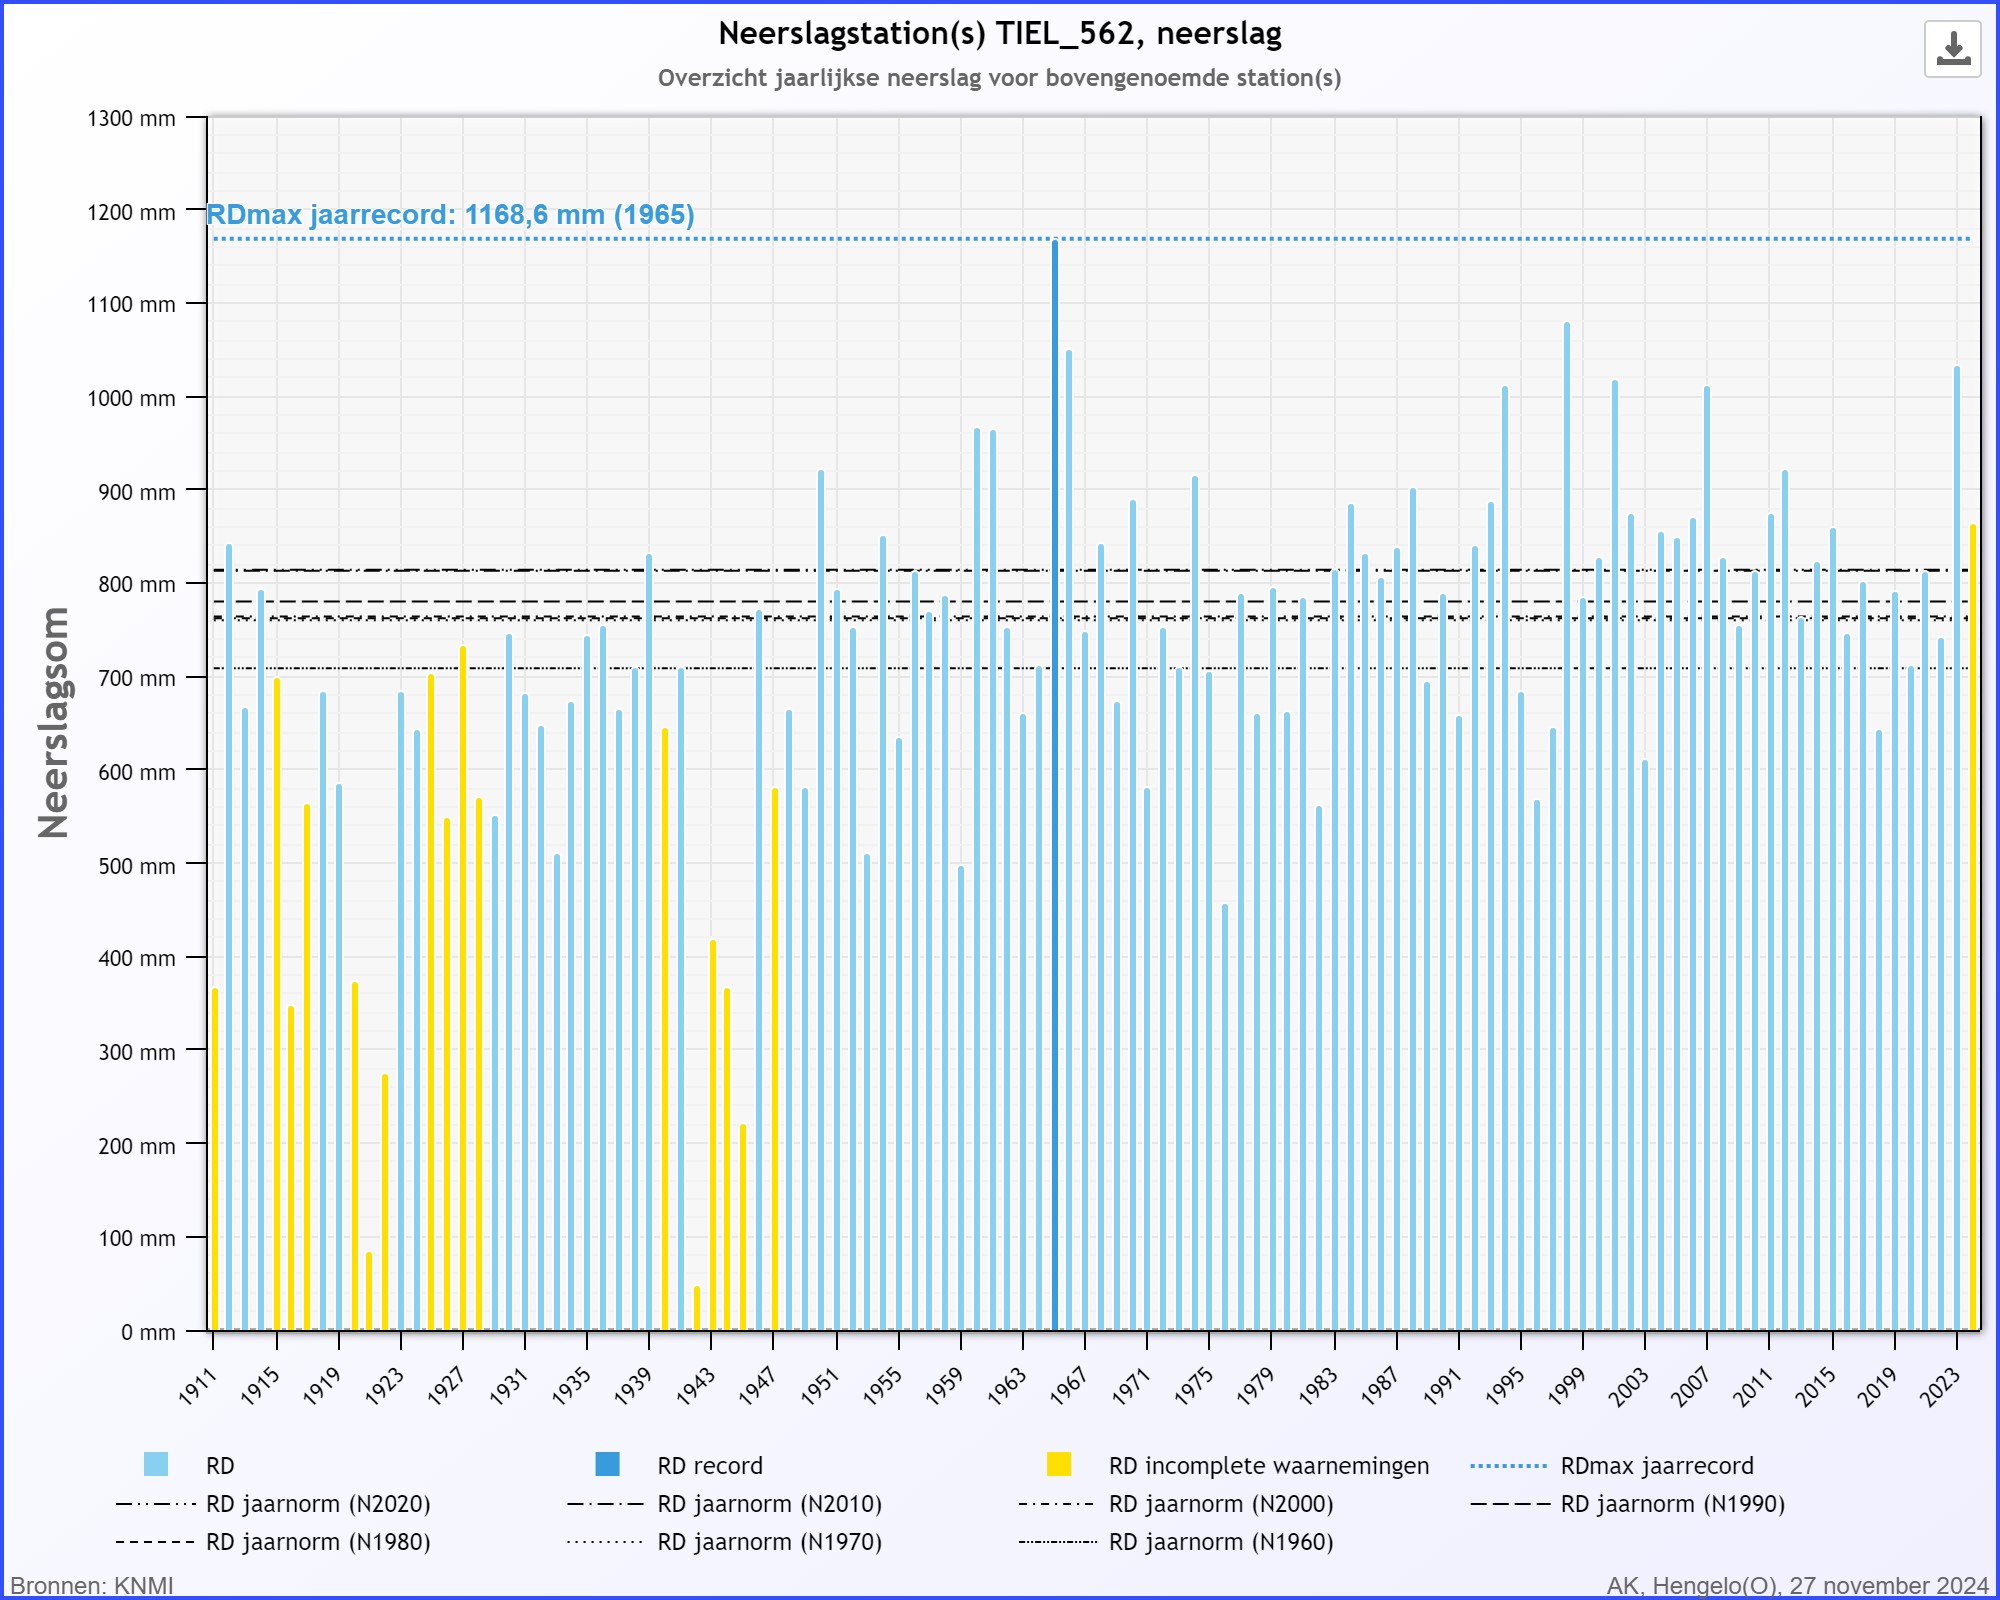This screenshot has width=2000, height=1600.
Task: Click the yellow RD incomplete legend swatch
Action: (x=1059, y=1465)
